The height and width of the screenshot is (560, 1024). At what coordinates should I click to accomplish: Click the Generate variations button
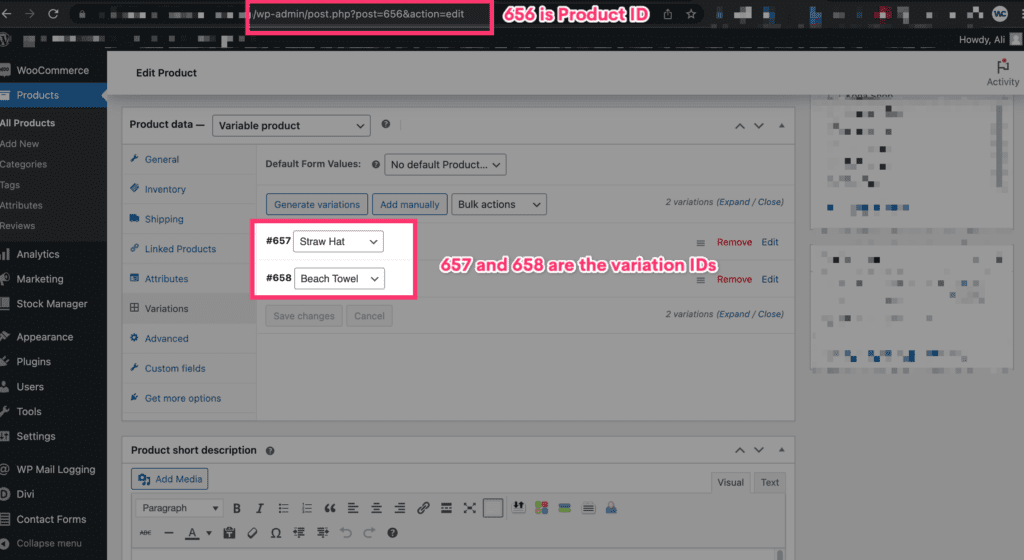pyautogui.click(x=317, y=204)
